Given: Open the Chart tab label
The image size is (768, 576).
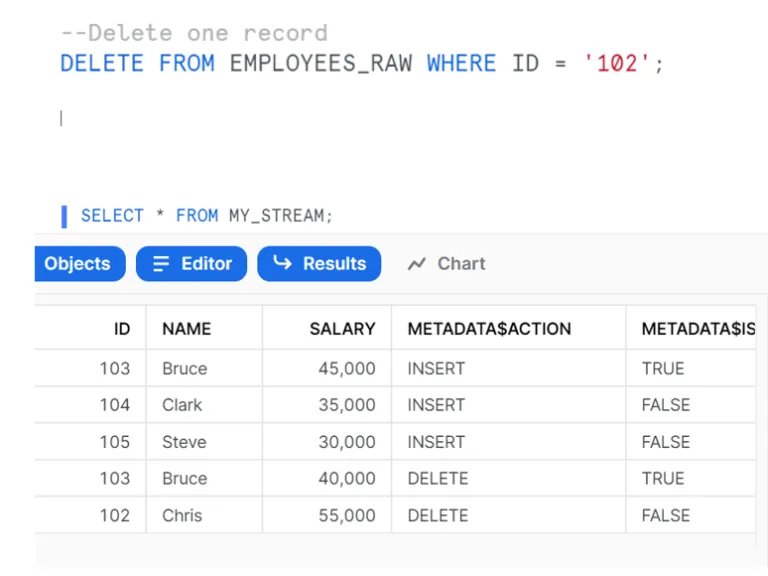Looking at the screenshot, I should pyautogui.click(x=461, y=264).
